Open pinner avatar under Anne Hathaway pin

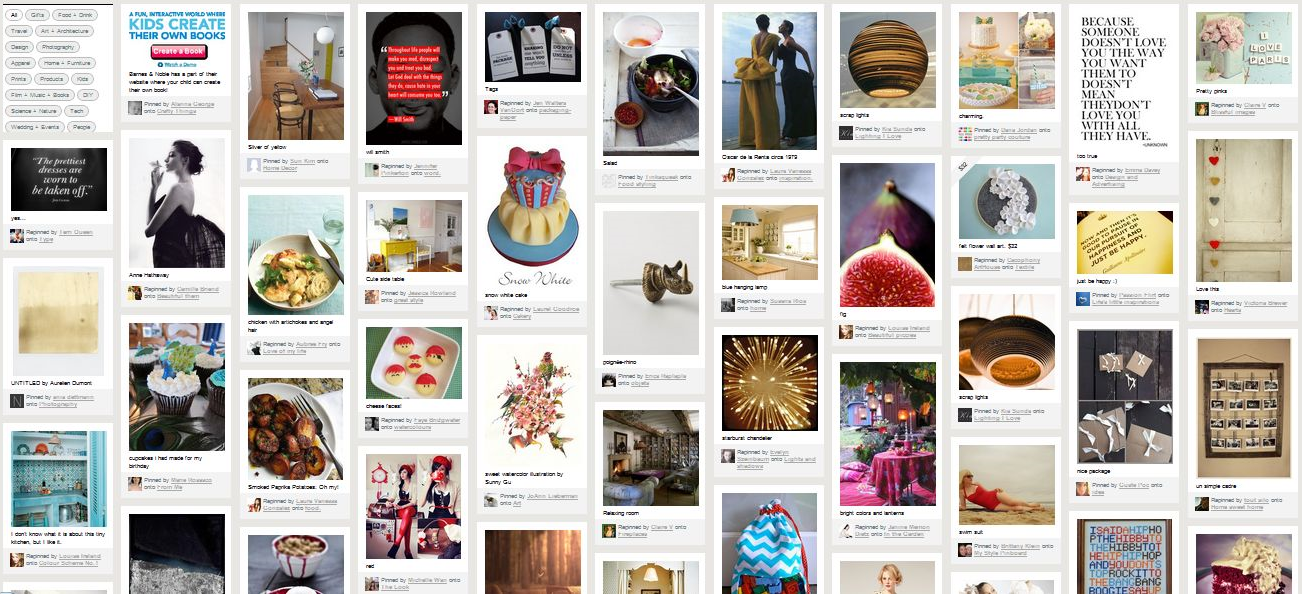point(135,293)
